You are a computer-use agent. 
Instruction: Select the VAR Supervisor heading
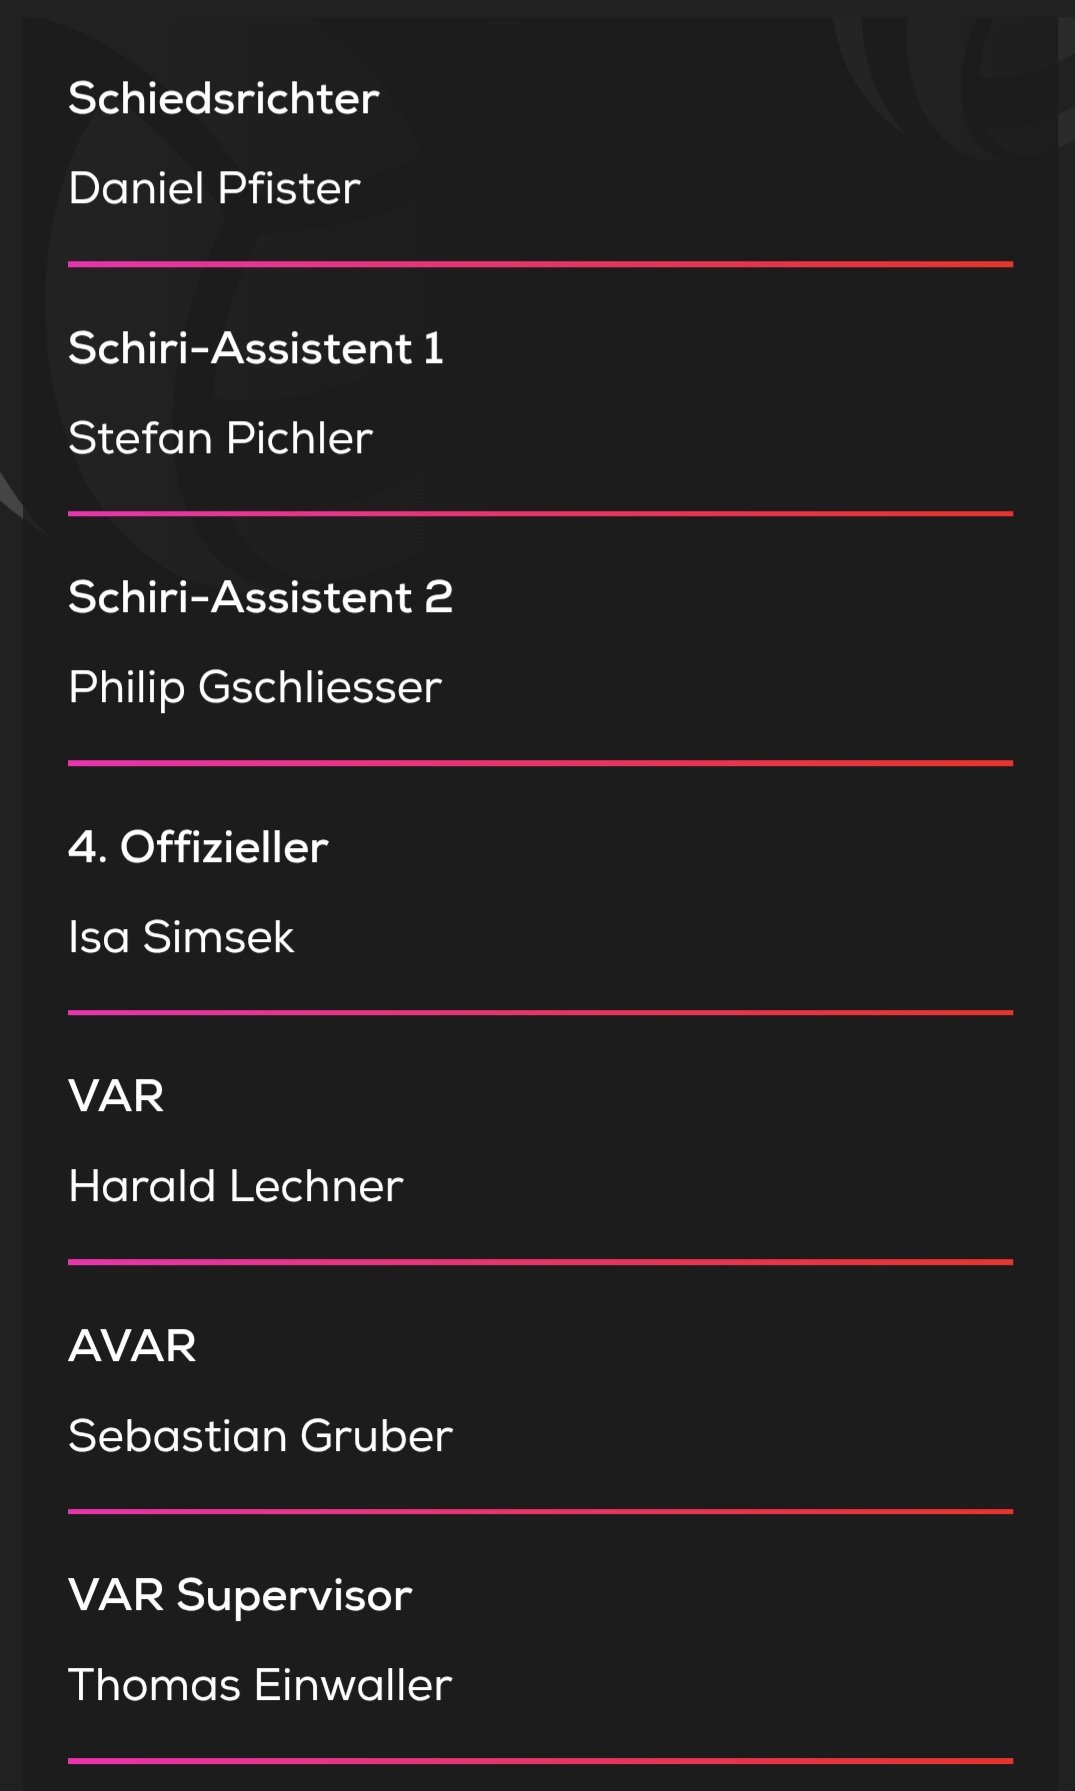click(240, 1596)
